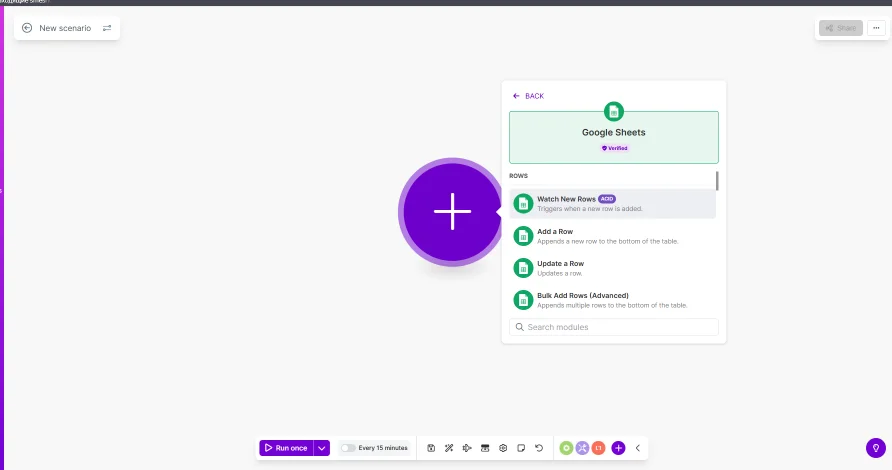Viewport: 892px width, 470px height.
Task: Click the orange text parser icon
Action: coord(598,448)
